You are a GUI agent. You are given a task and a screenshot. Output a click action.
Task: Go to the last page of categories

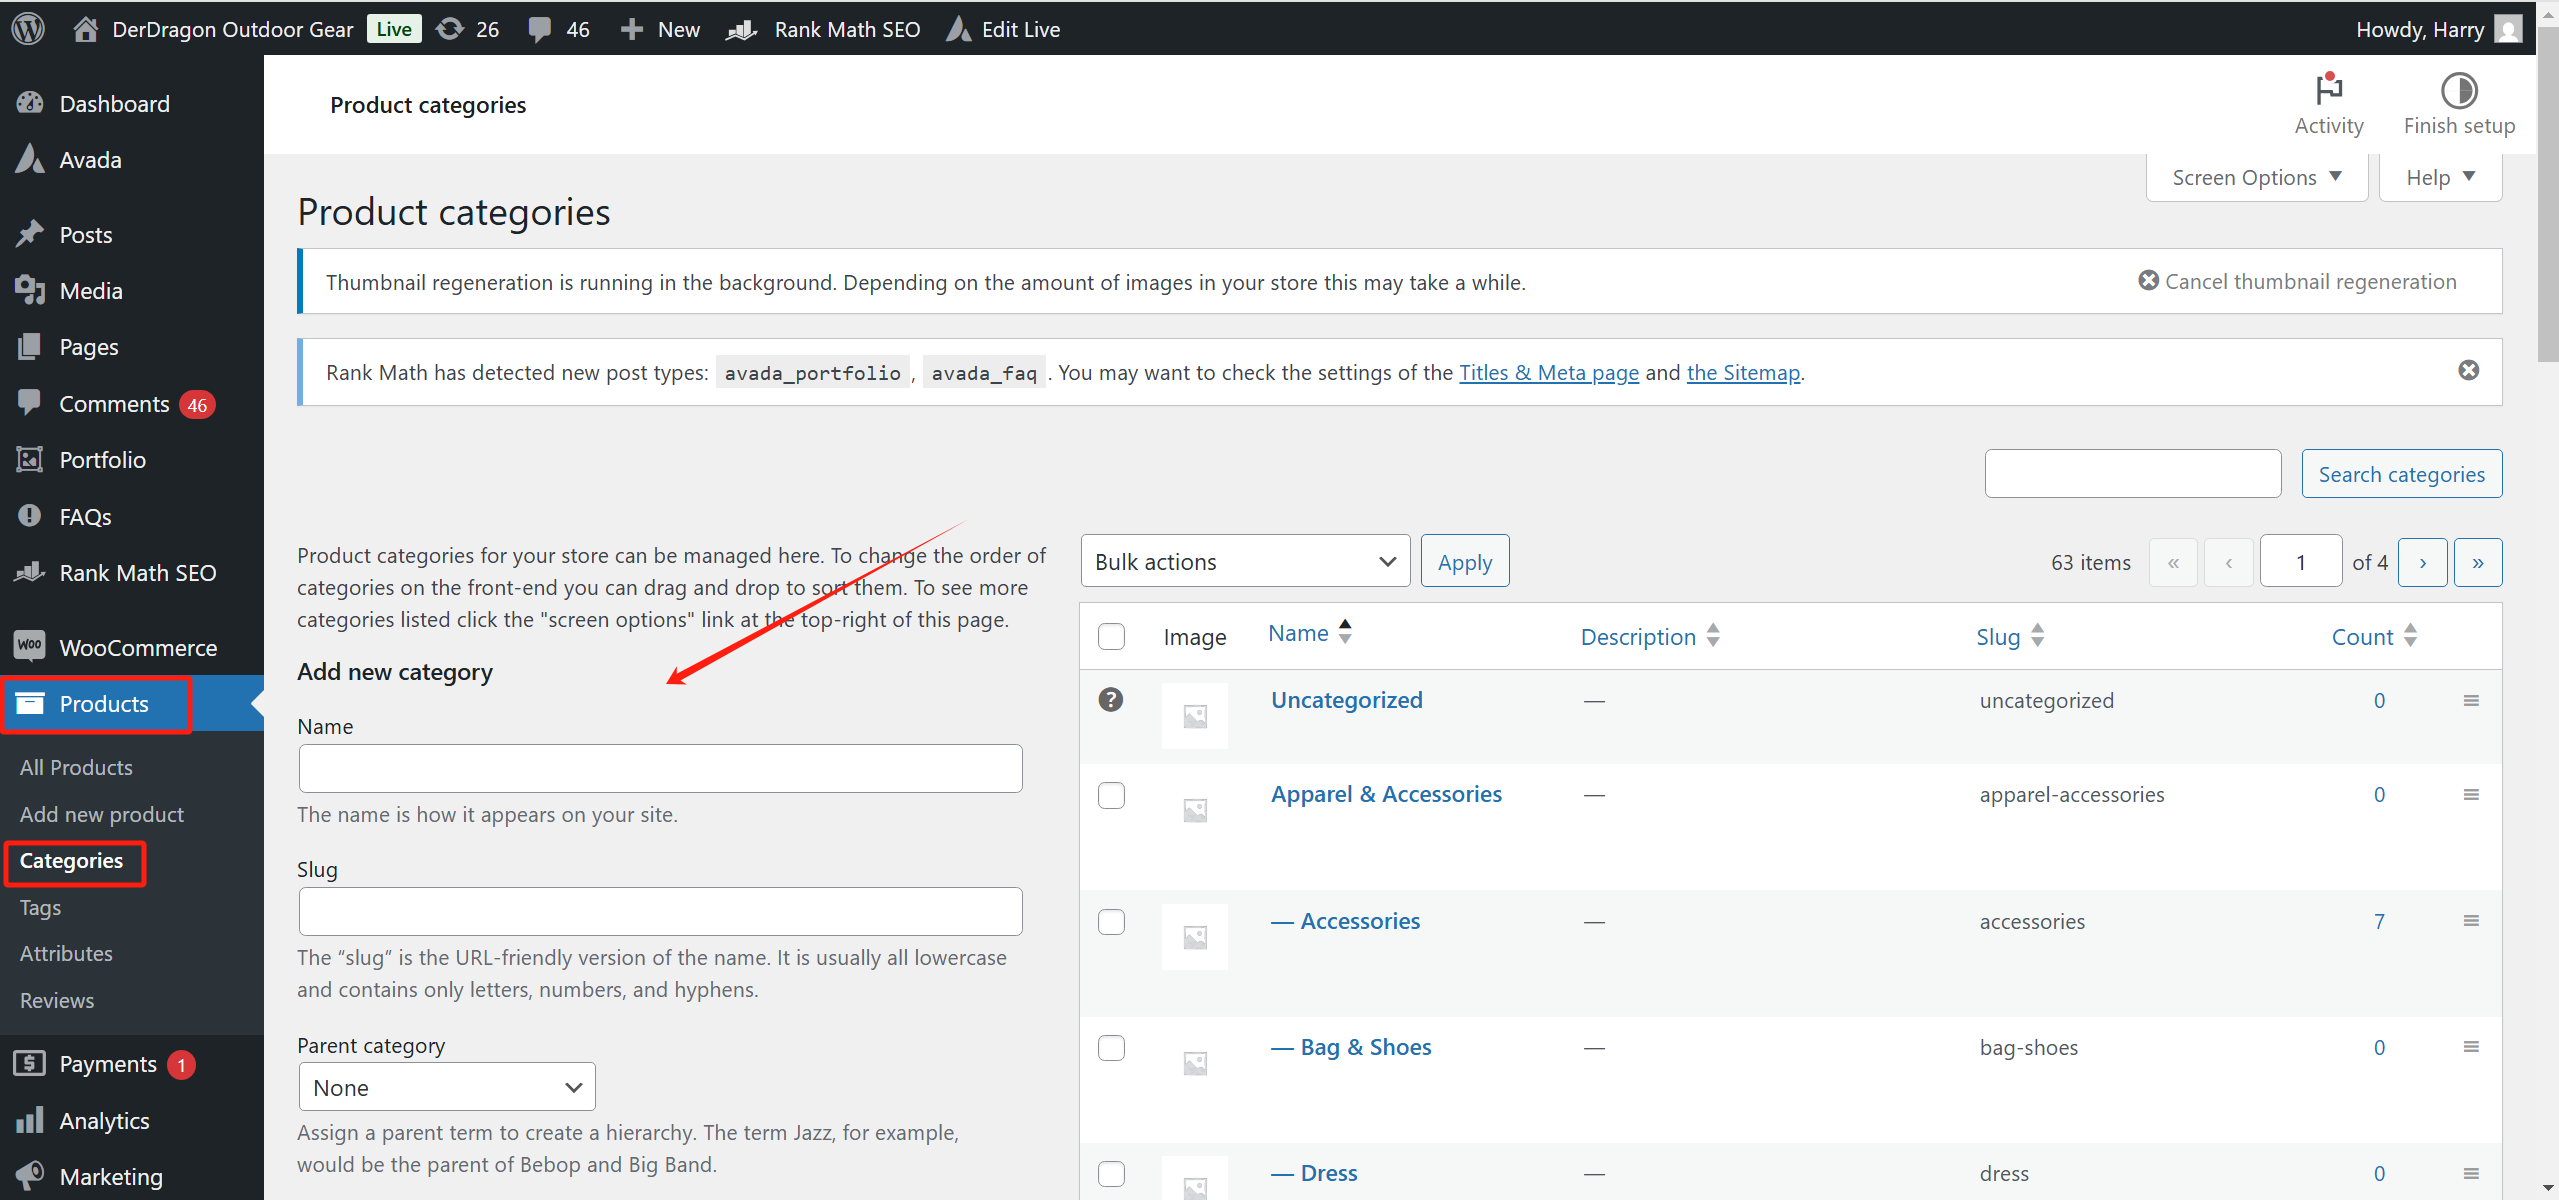pyautogui.click(x=2477, y=563)
